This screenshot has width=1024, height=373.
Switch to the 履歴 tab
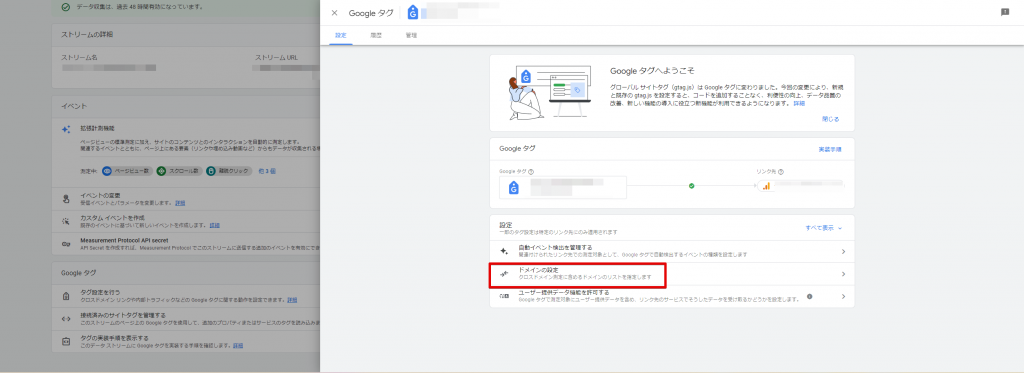pos(376,35)
